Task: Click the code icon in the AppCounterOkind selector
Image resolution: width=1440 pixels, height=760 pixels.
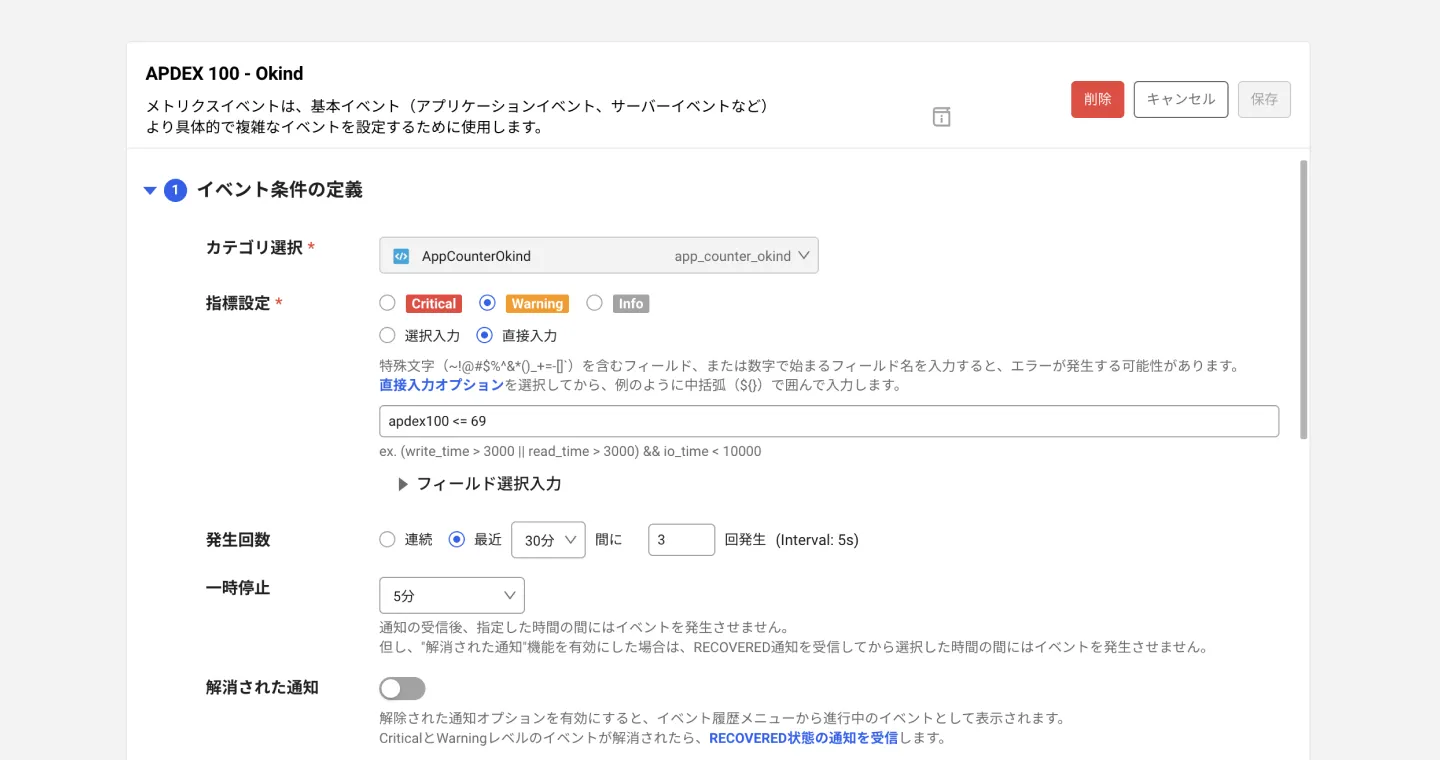Action: [400, 255]
